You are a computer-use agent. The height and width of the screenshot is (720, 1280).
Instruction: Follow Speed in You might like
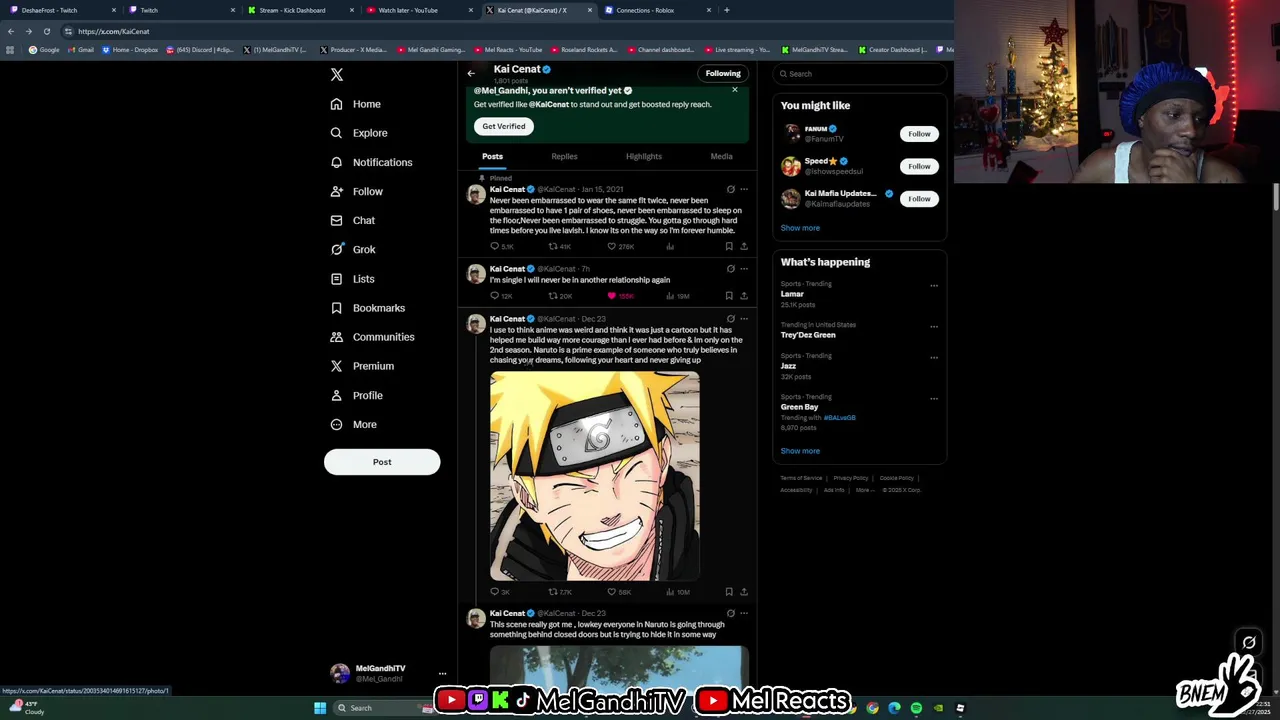pos(919,166)
